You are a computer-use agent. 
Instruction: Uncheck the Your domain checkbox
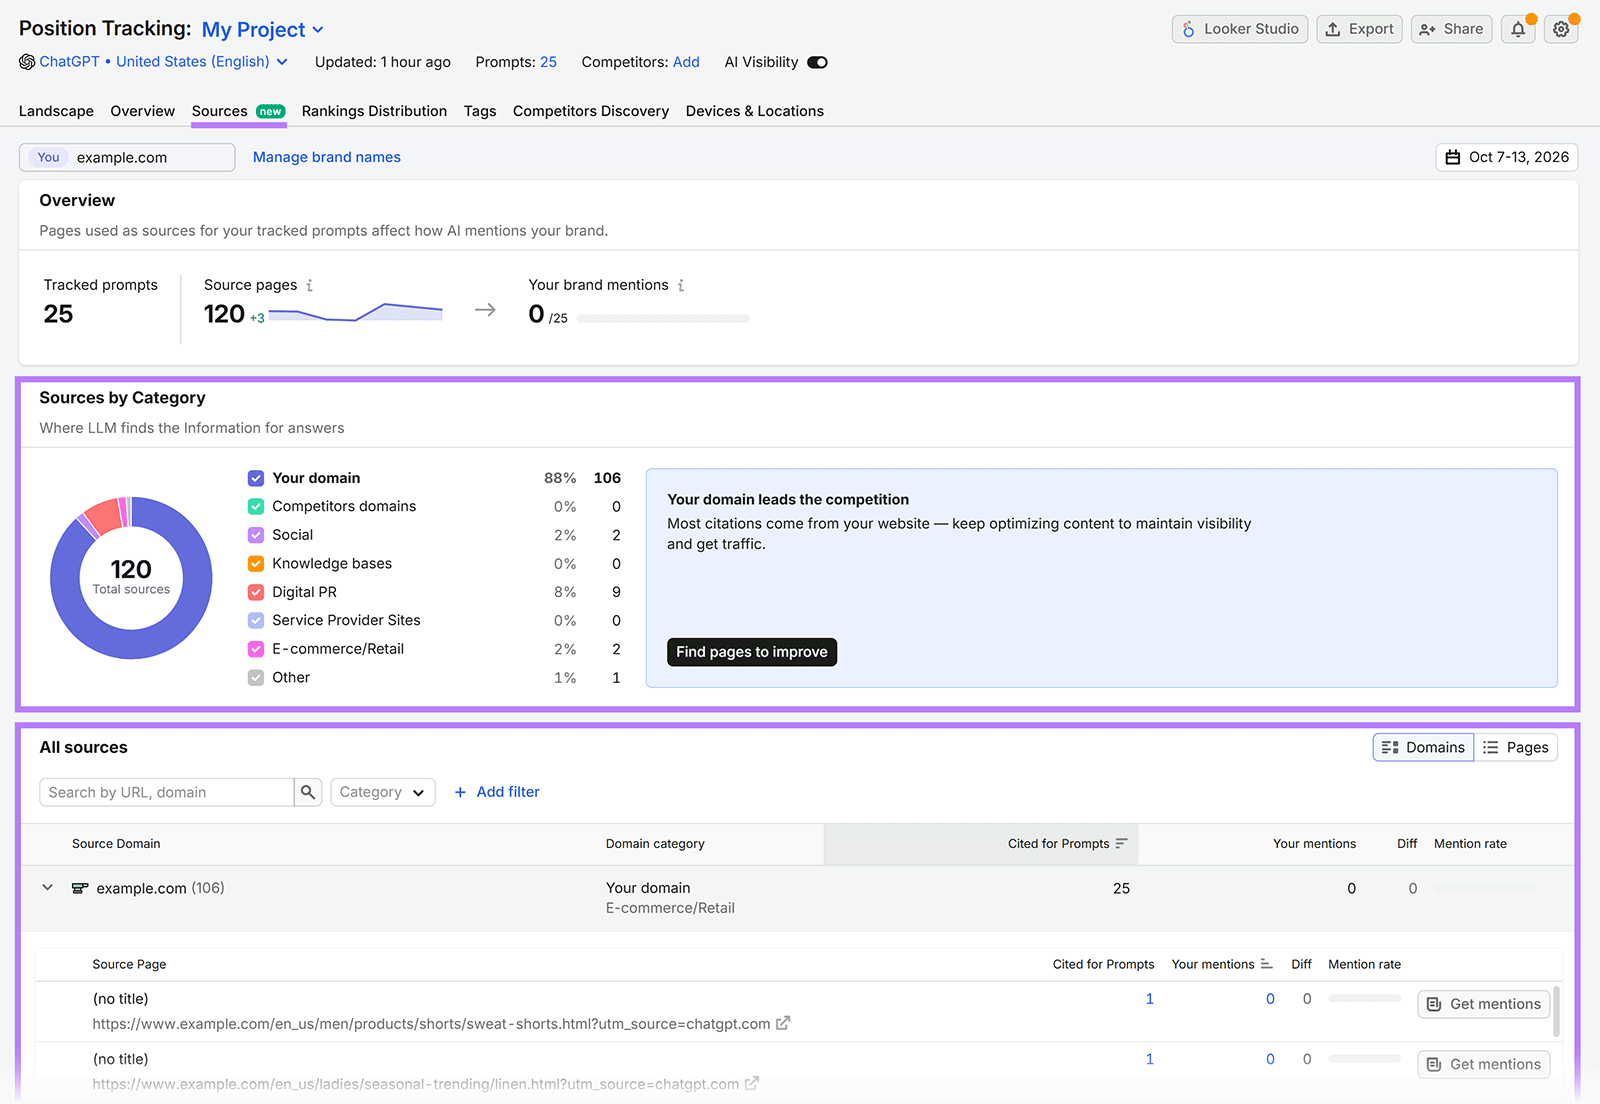[x=256, y=478]
